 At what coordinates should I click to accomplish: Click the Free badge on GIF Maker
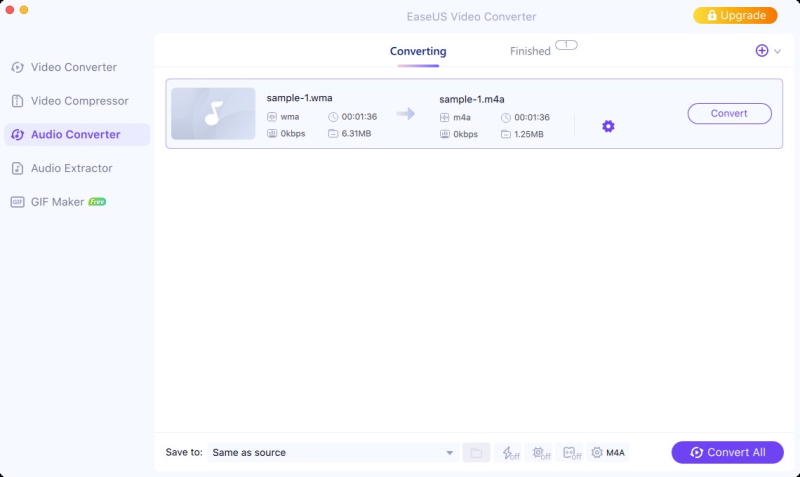(x=97, y=202)
